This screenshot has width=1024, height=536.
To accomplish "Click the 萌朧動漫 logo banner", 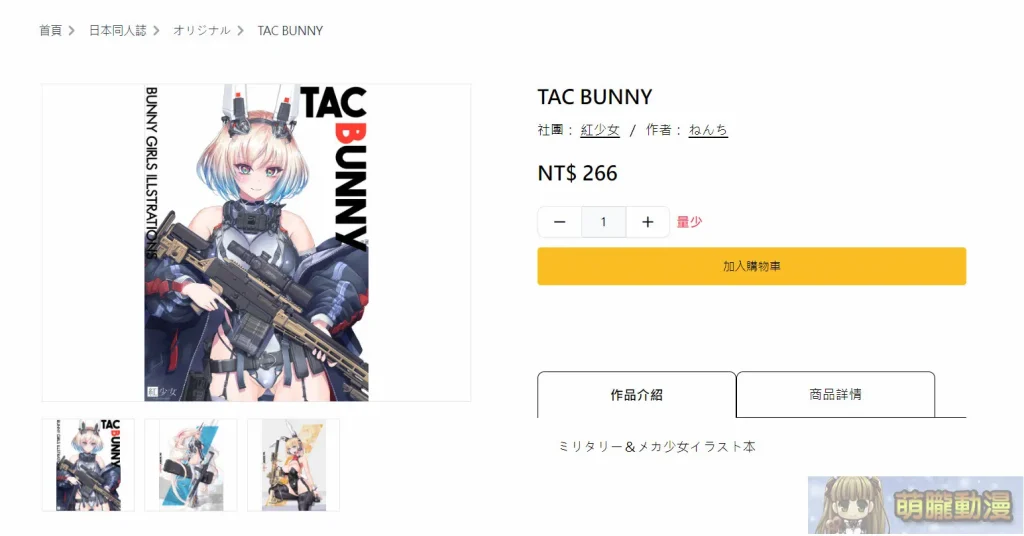I will (x=916, y=505).
